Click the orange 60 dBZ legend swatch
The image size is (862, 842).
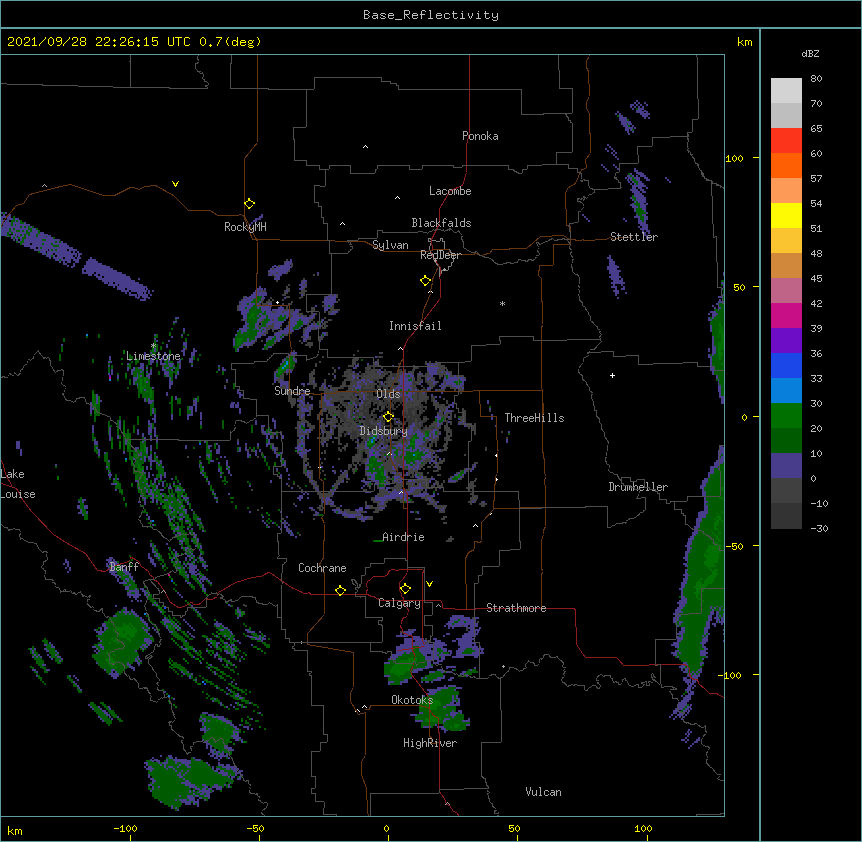[786, 165]
